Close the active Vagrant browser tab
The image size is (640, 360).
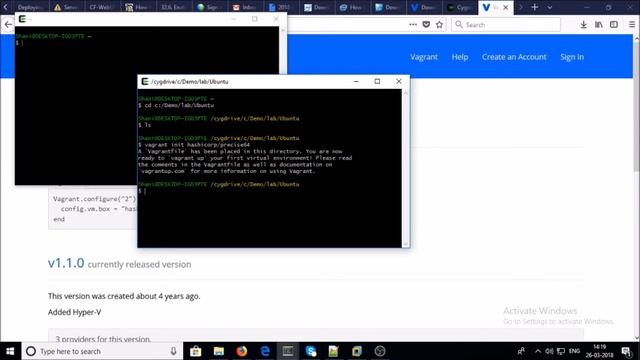[506, 7]
